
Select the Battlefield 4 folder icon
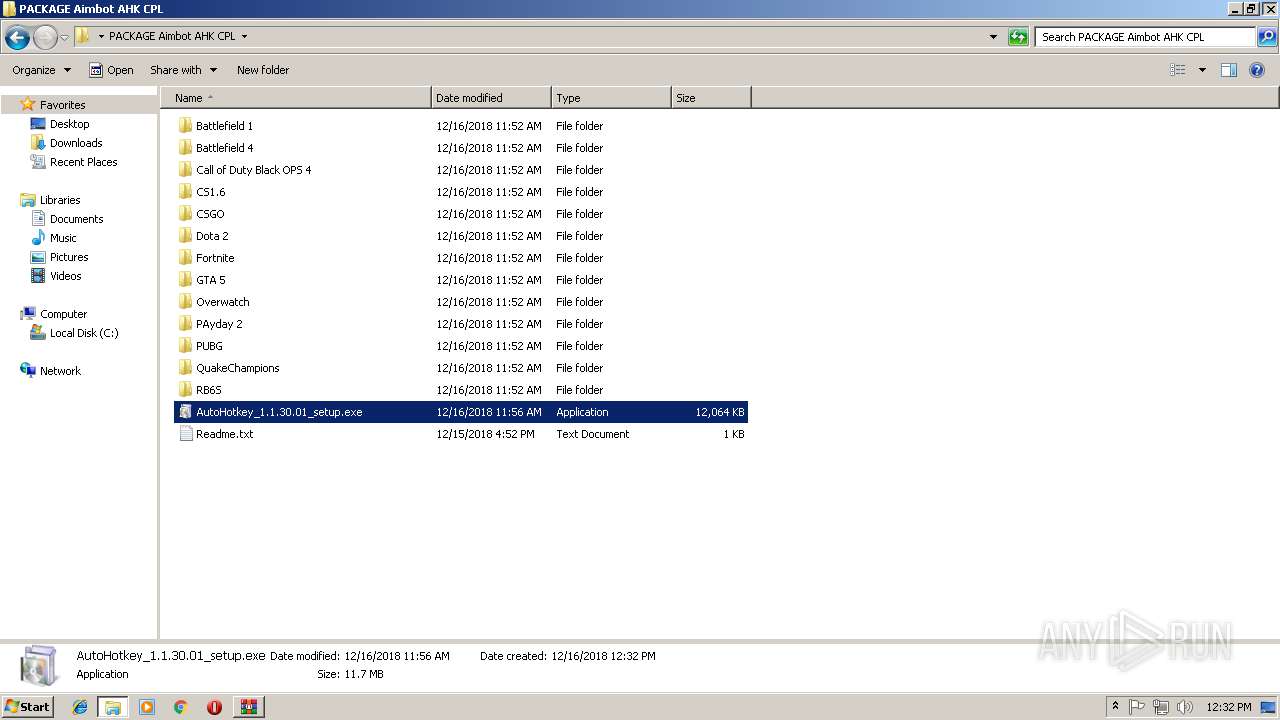click(x=185, y=148)
